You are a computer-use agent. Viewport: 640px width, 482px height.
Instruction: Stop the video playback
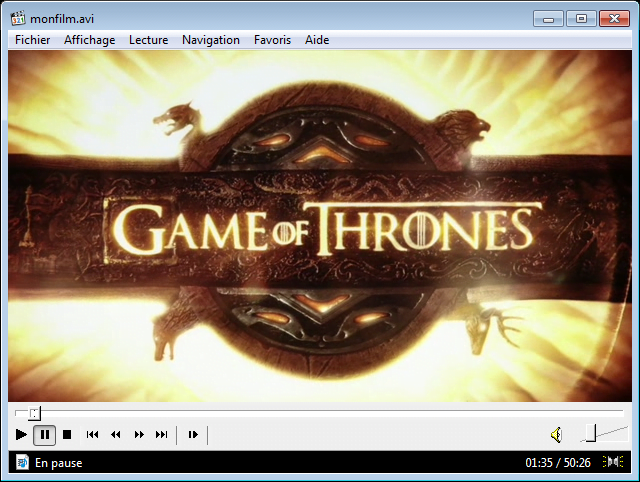point(67,434)
